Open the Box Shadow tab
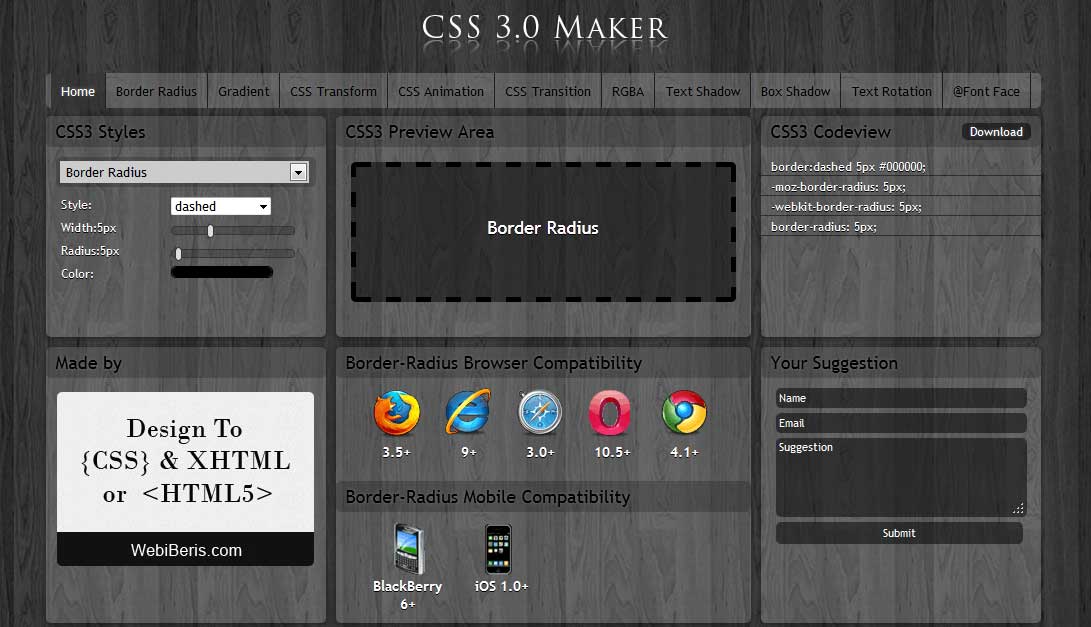 [795, 91]
